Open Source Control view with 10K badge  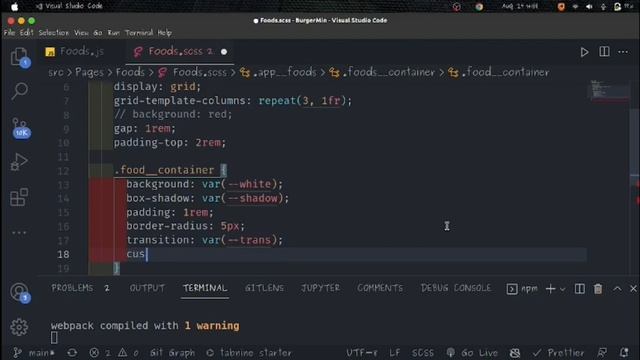pyautogui.click(x=20, y=128)
